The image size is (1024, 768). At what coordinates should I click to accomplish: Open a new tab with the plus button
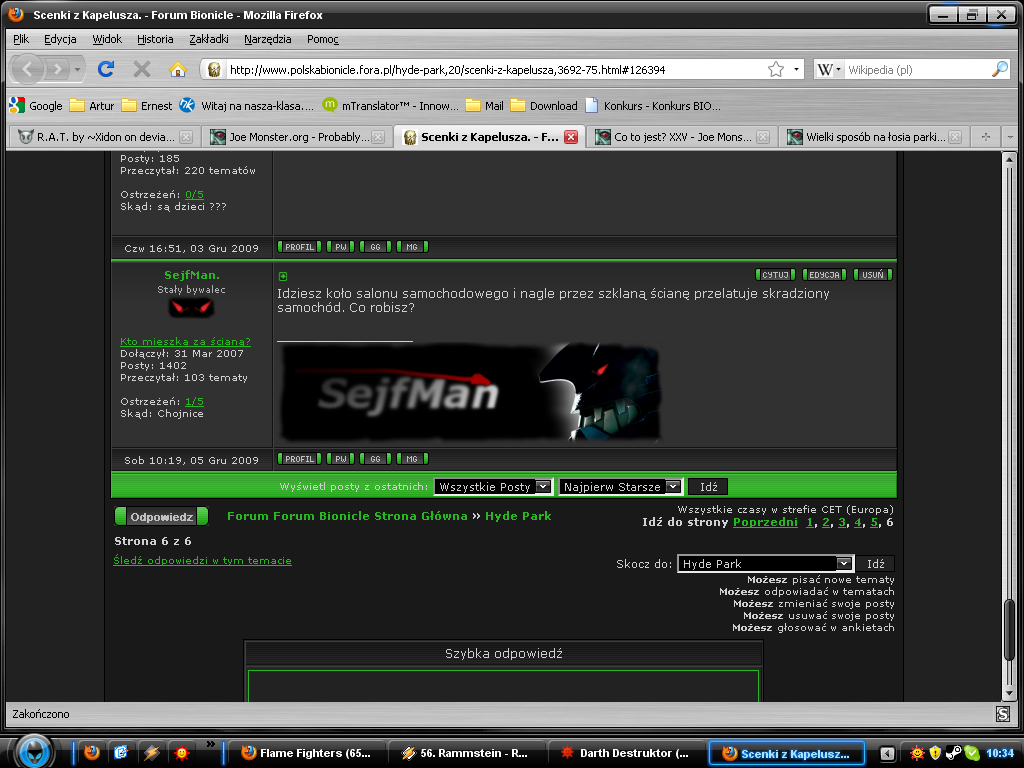pyautogui.click(x=985, y=137)
